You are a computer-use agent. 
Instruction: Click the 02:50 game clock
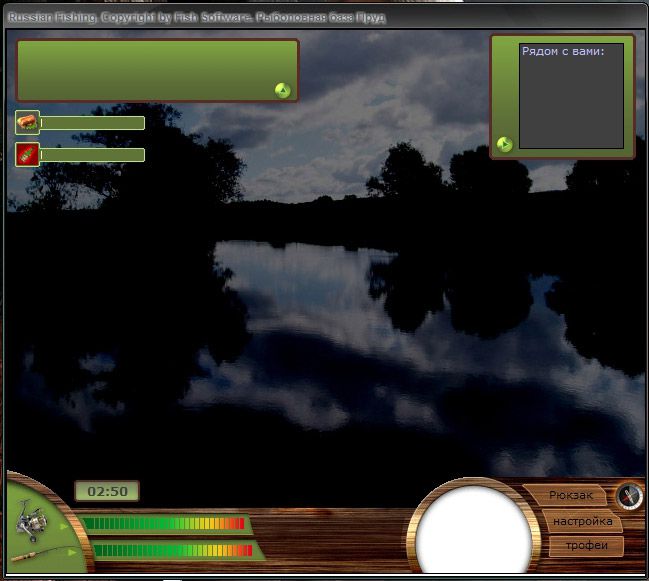pyautogui.click(x=107, y=491)
